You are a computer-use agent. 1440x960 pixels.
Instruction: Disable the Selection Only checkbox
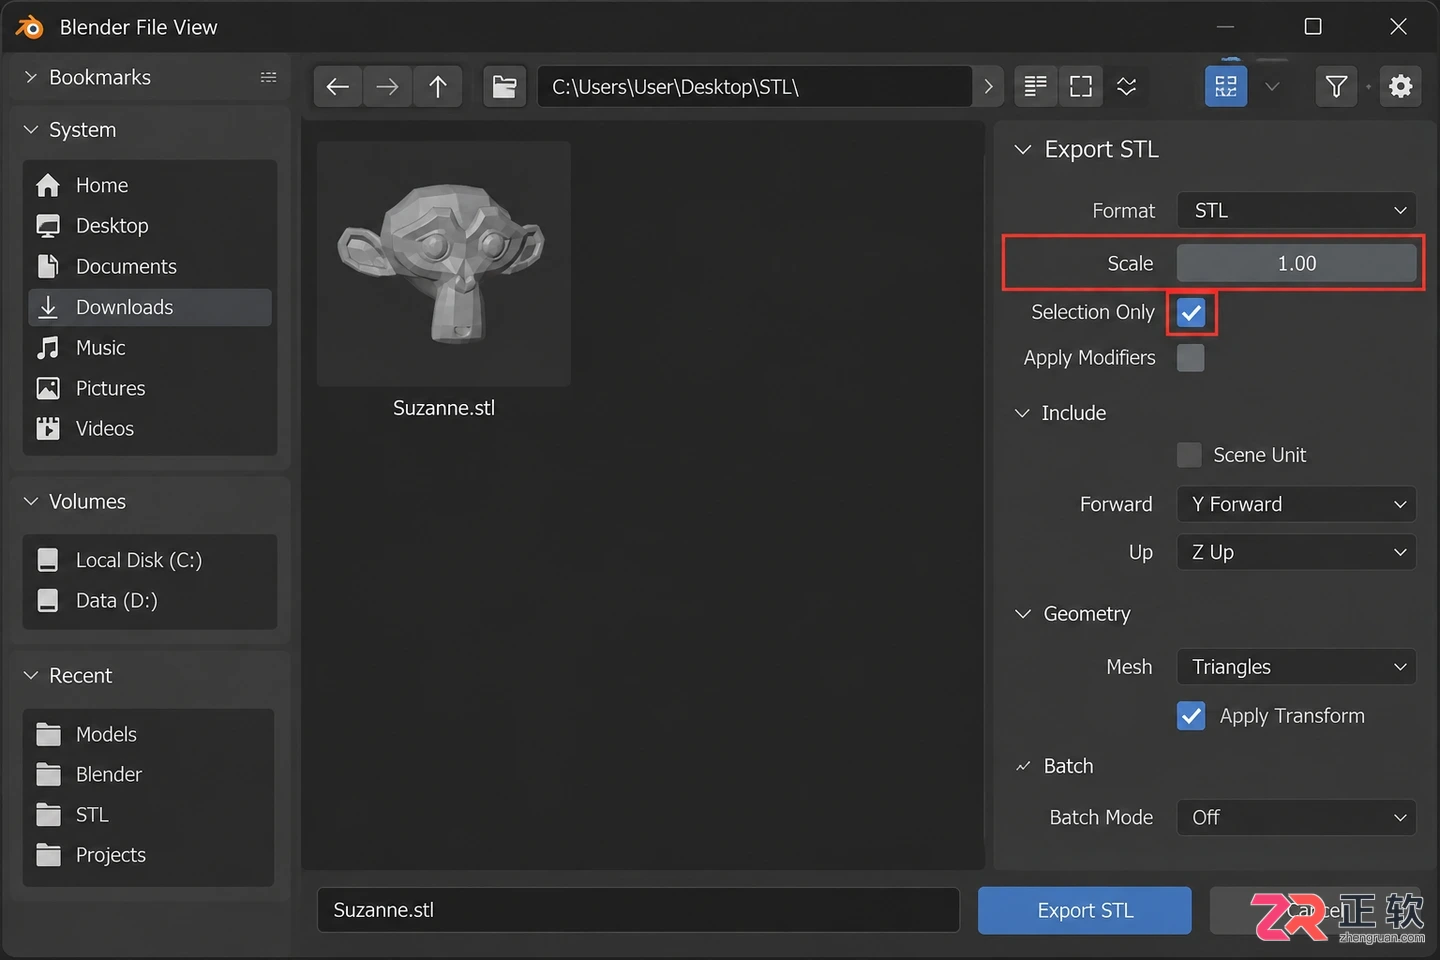click(x=1191, y=313)
